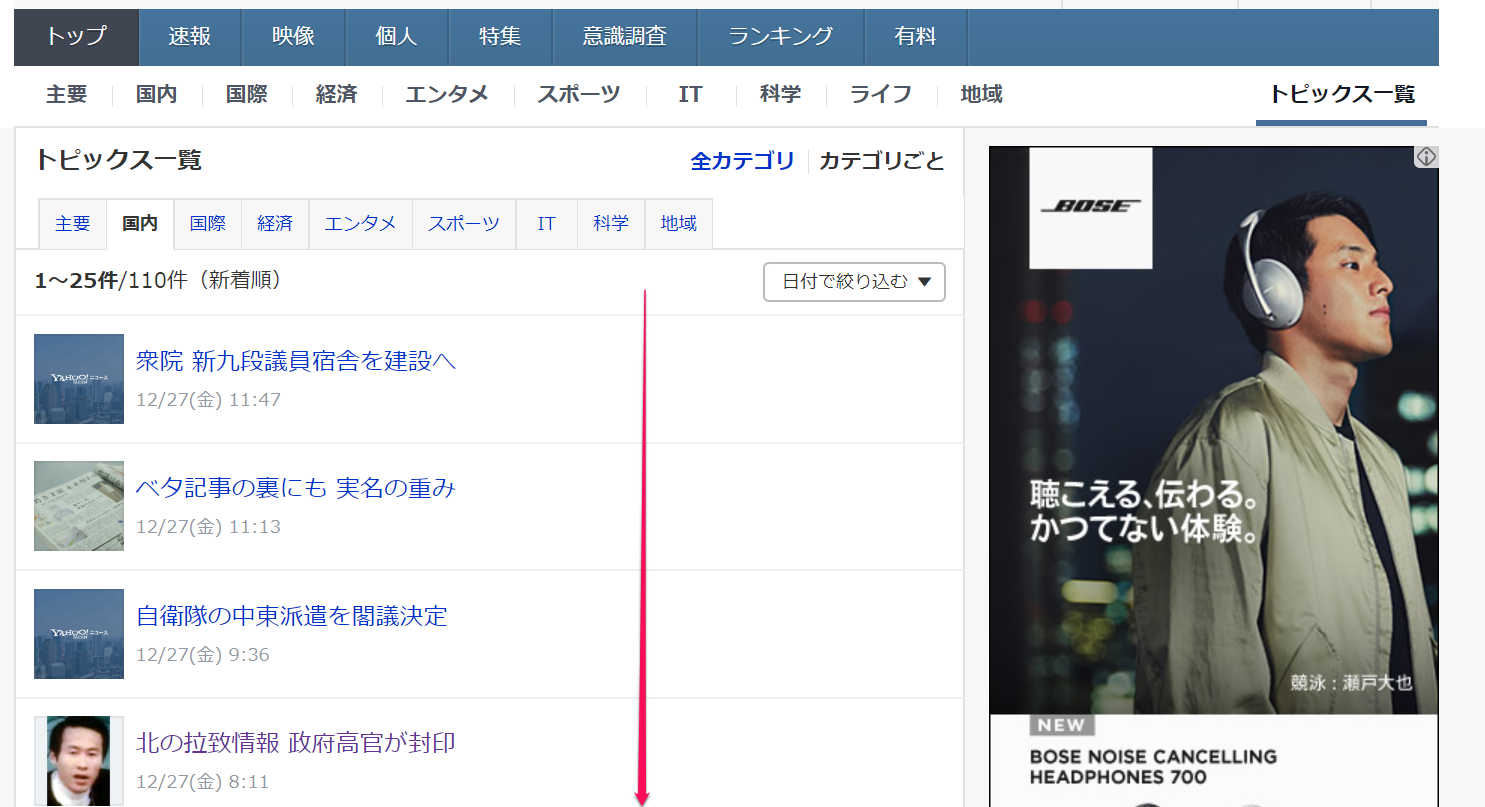The width and height of the screenshot is (1485, 807).
Task: Click the 有料 top navigation item
Action: 915,37
